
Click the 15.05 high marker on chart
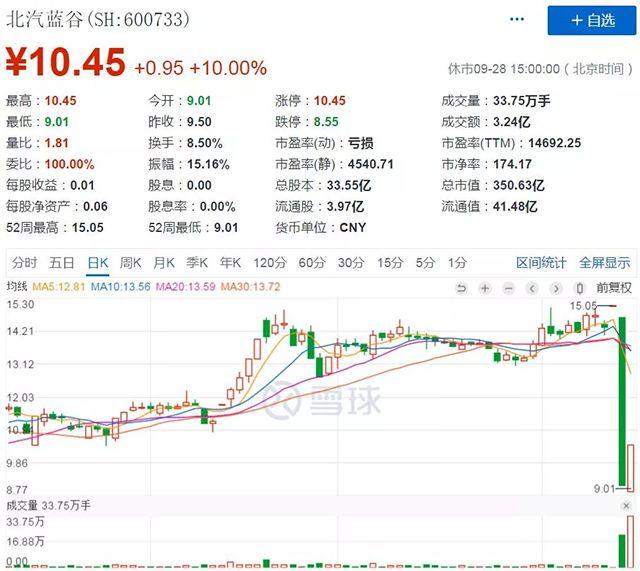pyautogui.click(x=583, y=306)
